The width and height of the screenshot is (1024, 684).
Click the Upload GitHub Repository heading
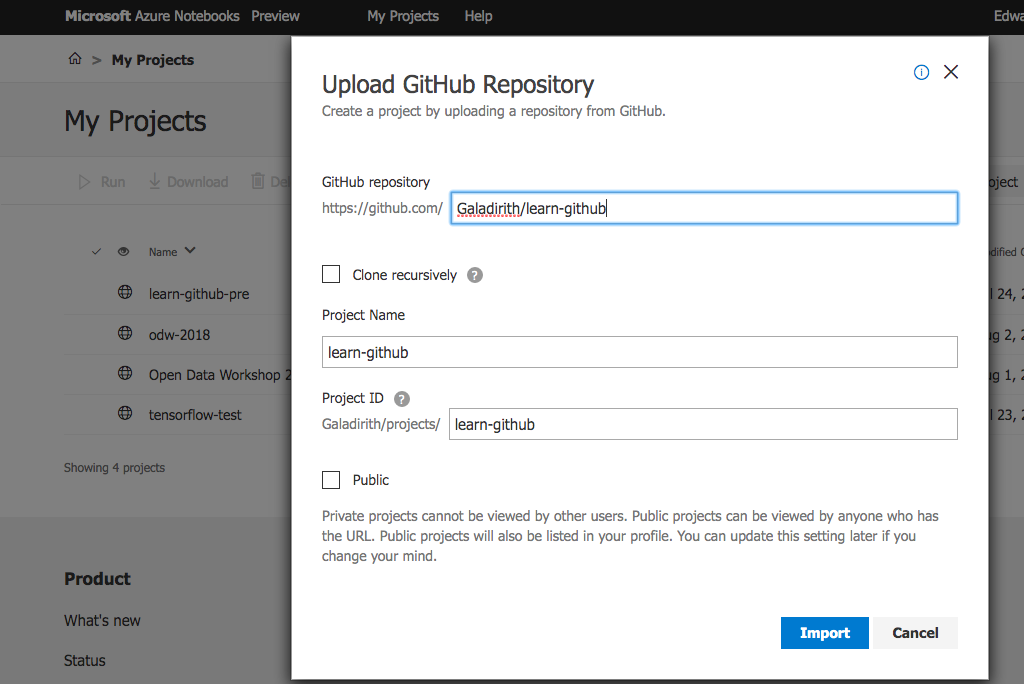tap(458, 85)
